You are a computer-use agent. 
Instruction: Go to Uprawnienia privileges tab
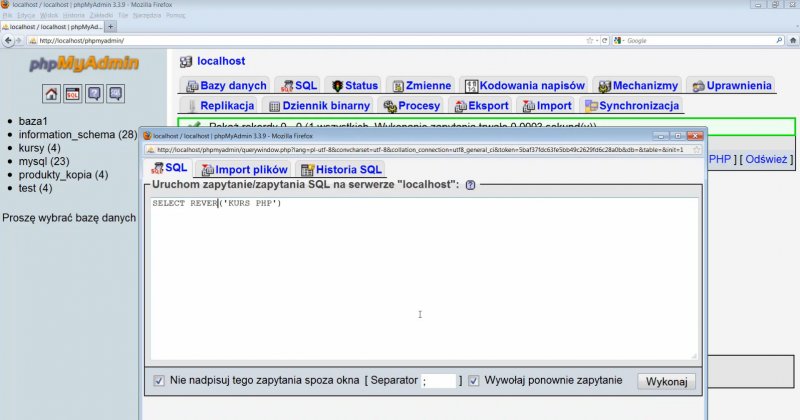tap(730, 86)
